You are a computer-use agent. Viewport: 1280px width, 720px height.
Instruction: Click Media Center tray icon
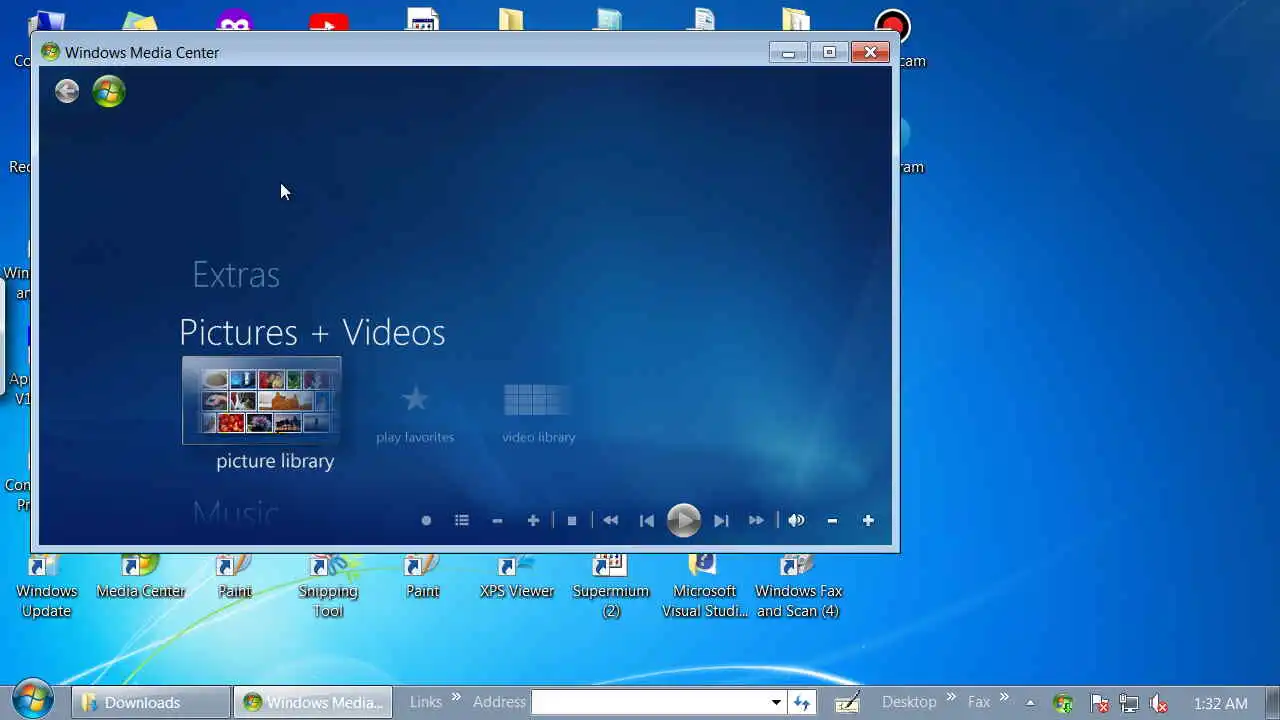[1064, 703]
